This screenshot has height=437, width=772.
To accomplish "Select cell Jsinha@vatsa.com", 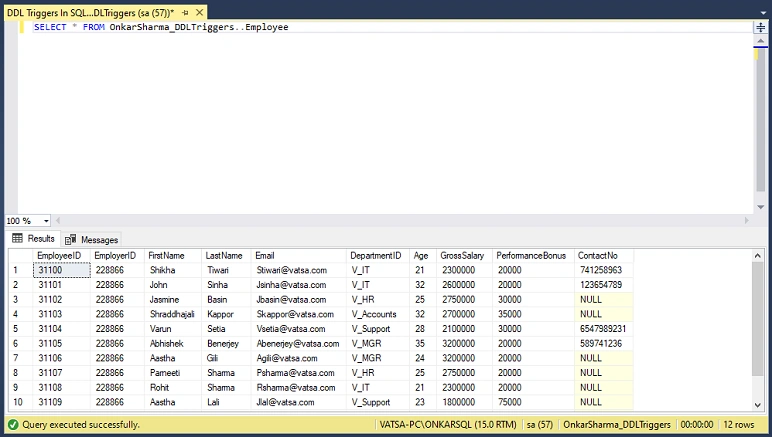I will (x=299, y=285).
